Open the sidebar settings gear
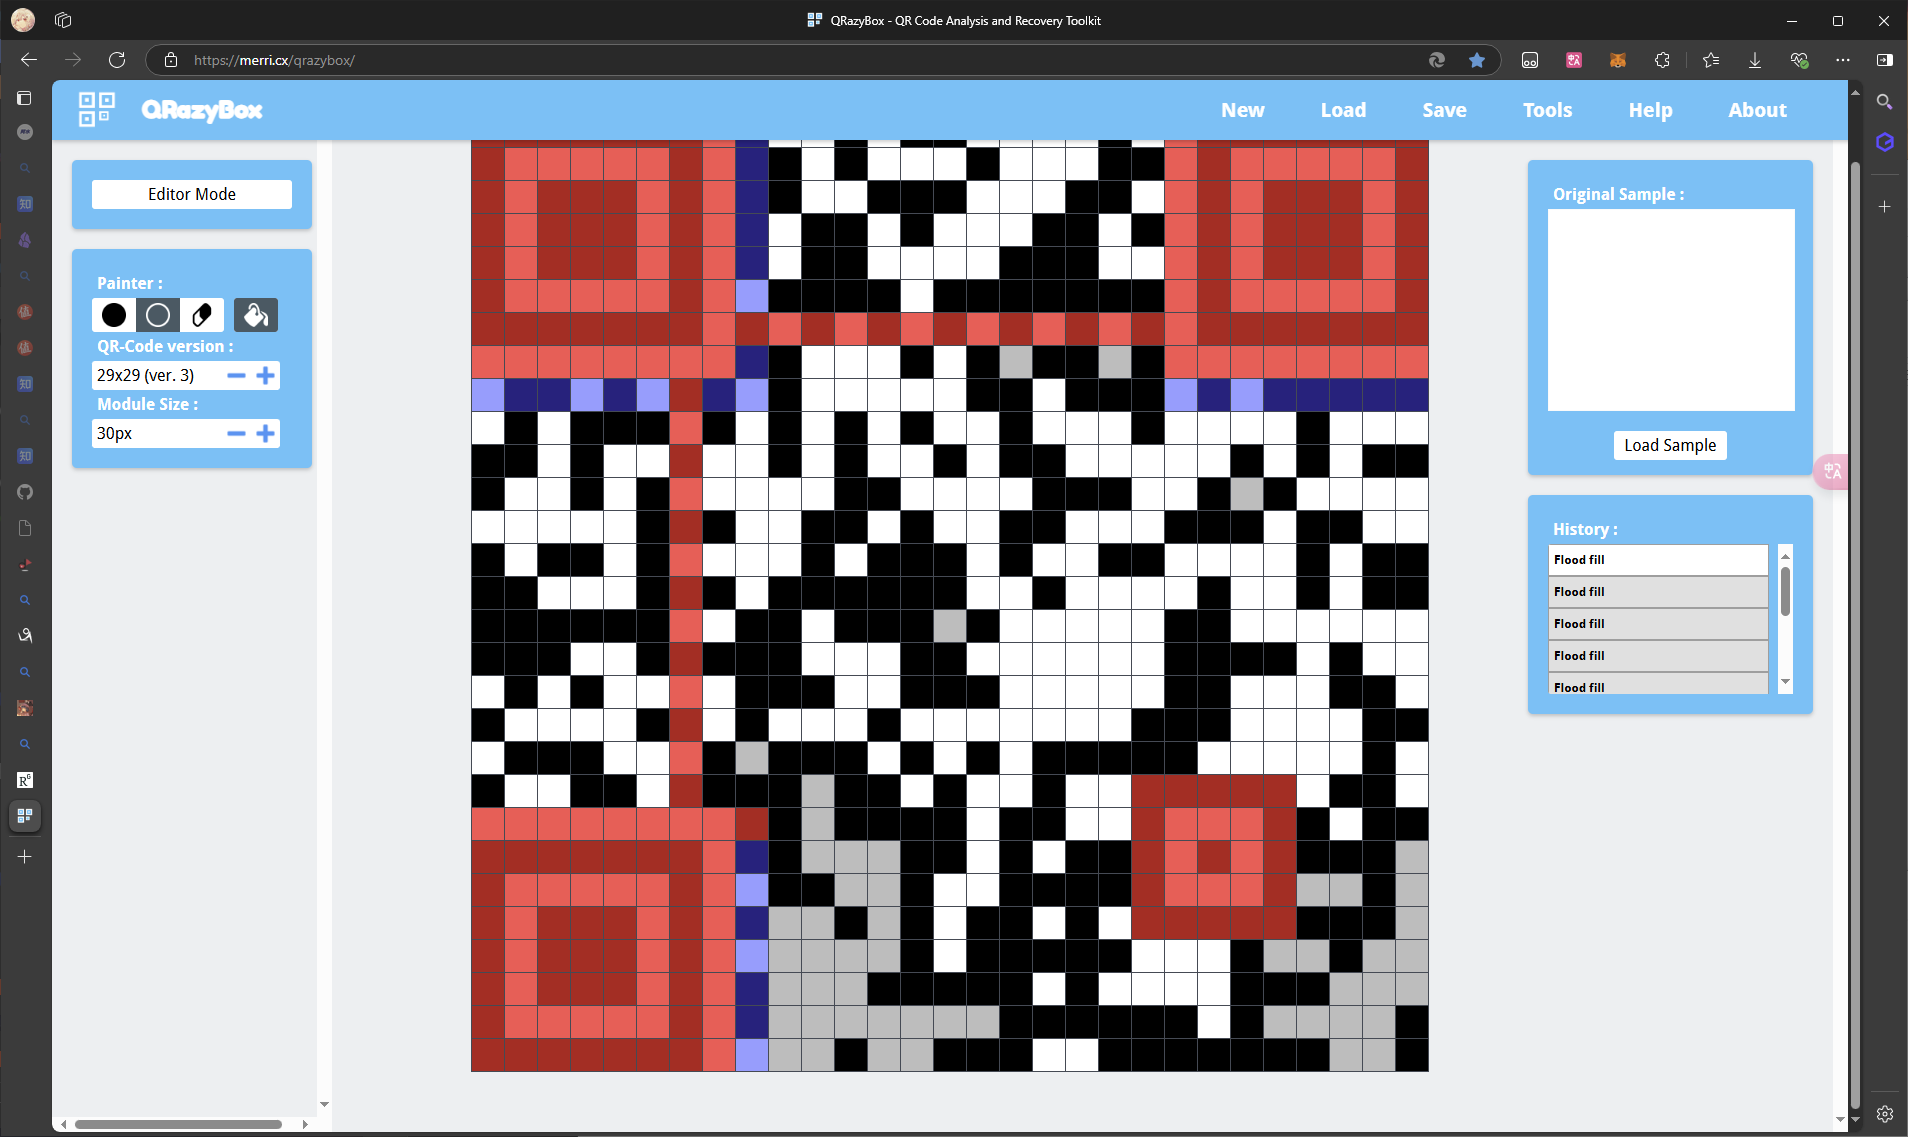 click(1885, 1114)
